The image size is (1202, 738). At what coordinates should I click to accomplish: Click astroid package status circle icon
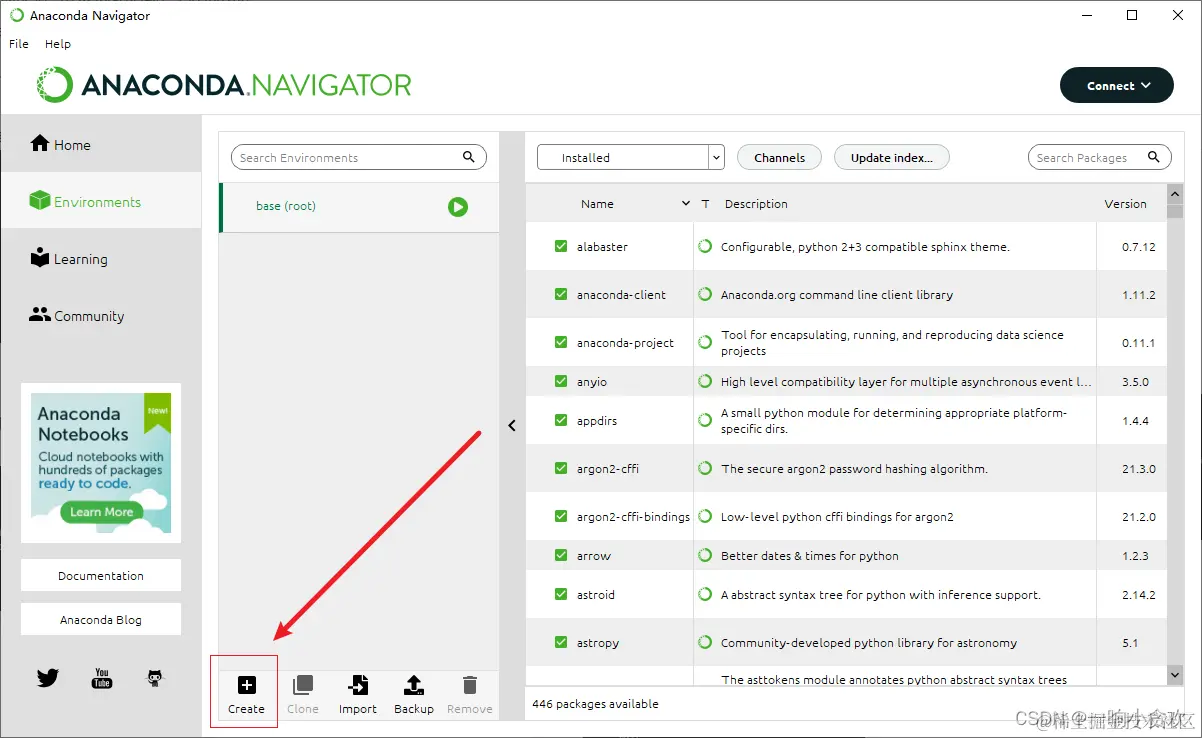705,594
